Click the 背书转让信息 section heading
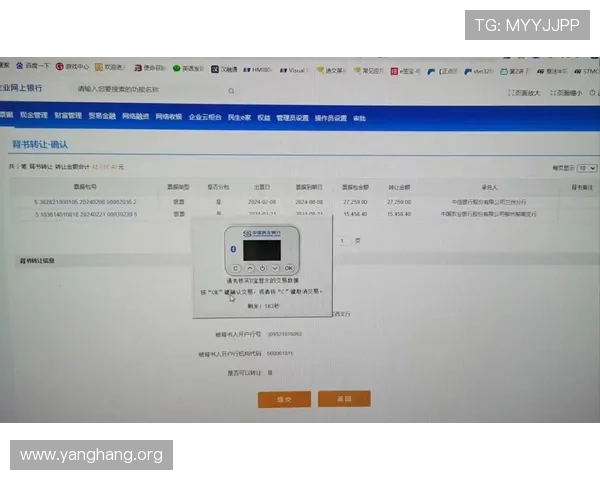Viewport: 600px width, 480px height. pos(37,261)
